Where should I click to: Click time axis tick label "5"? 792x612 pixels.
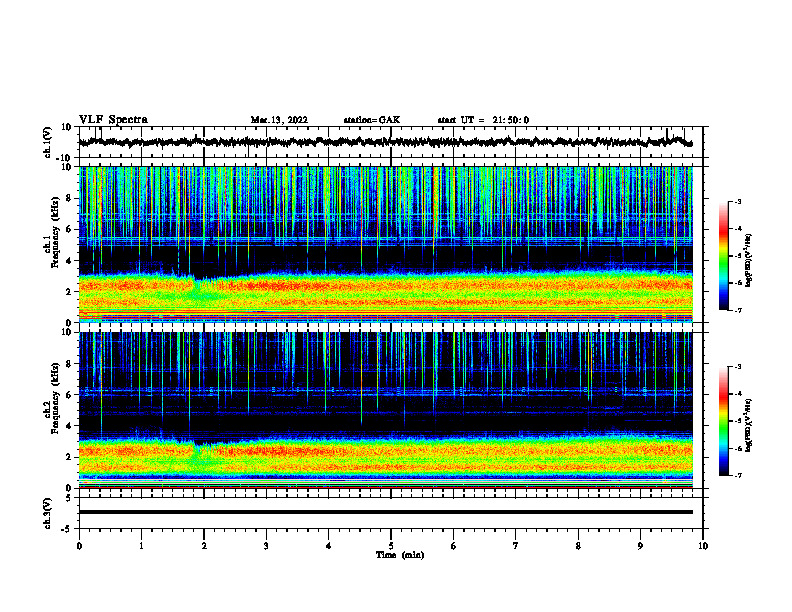click(391, 546)
